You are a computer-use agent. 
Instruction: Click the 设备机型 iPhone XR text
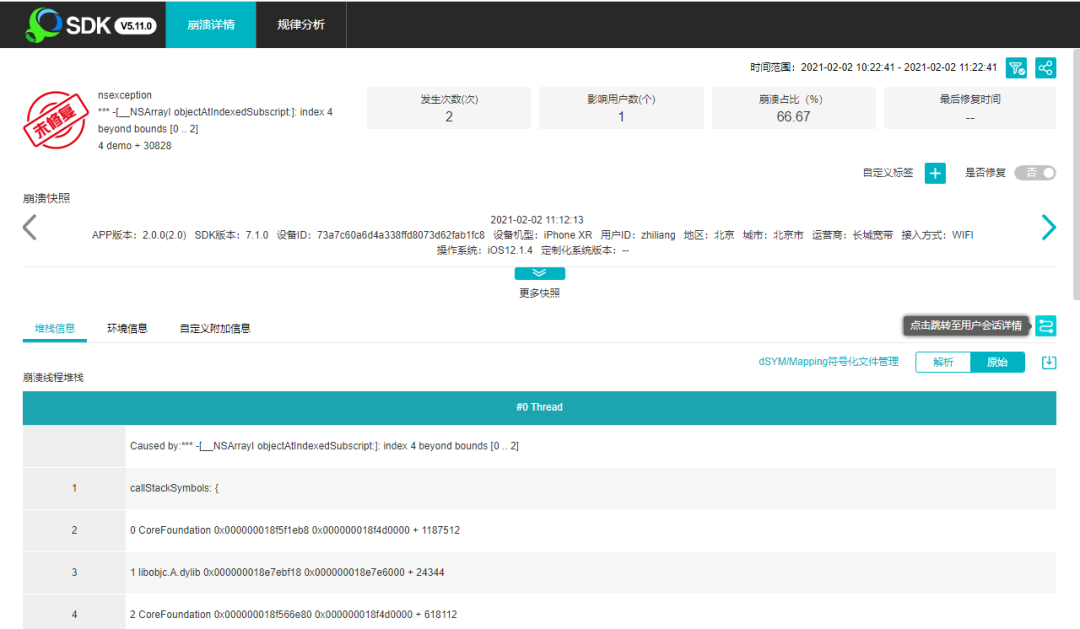pos(543,235)
